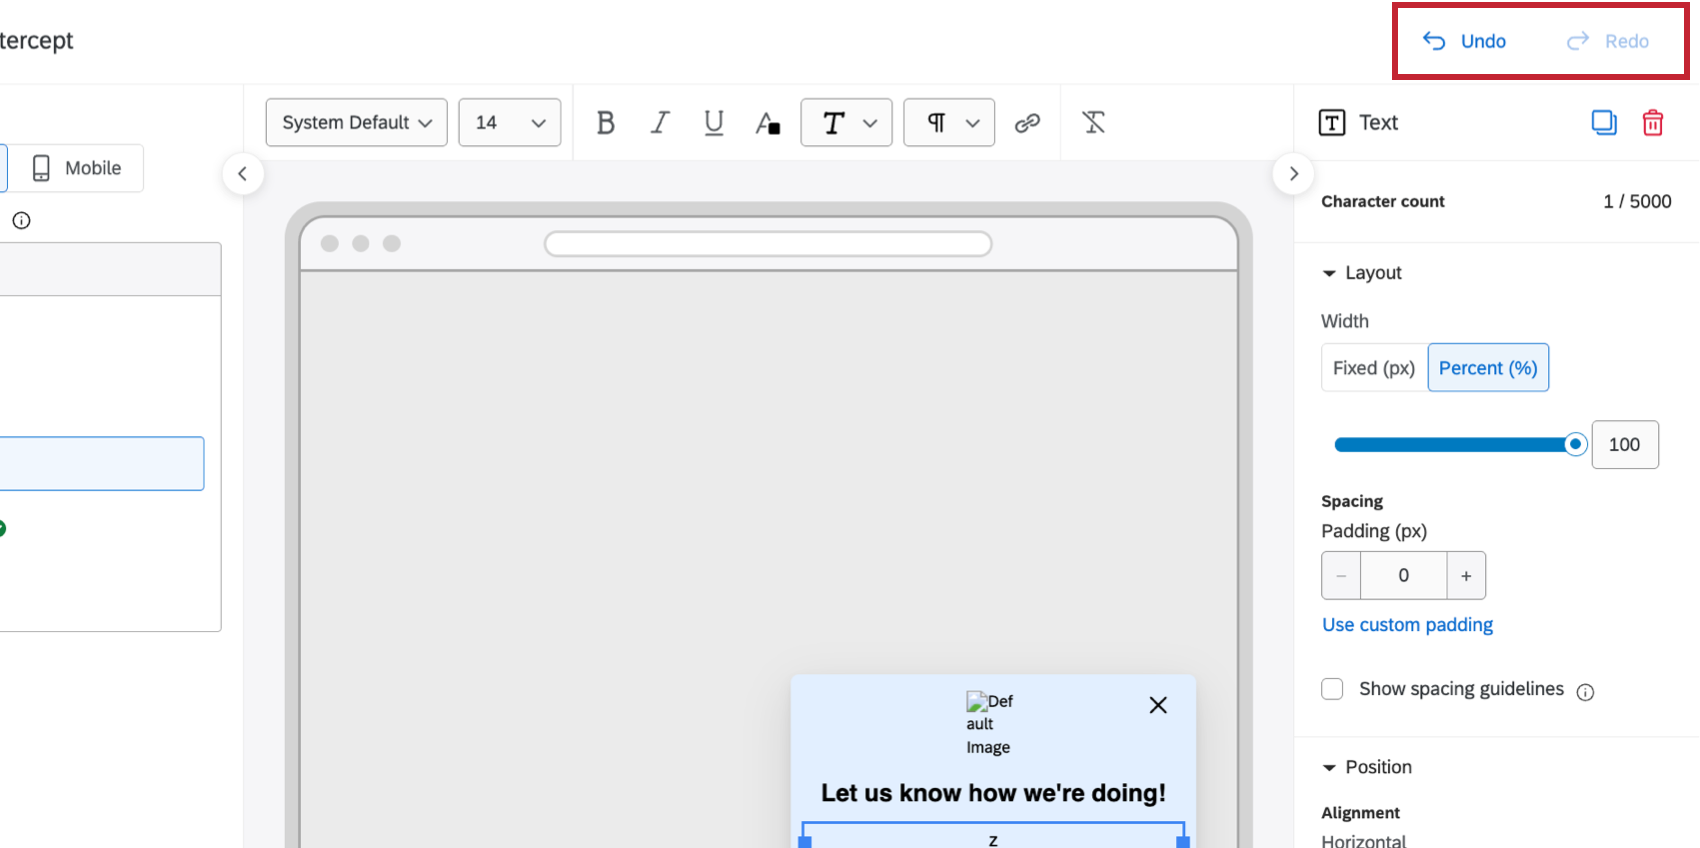The image size is (1700, 848).
Task: Click the Redo button
Action: point(1607,41)
